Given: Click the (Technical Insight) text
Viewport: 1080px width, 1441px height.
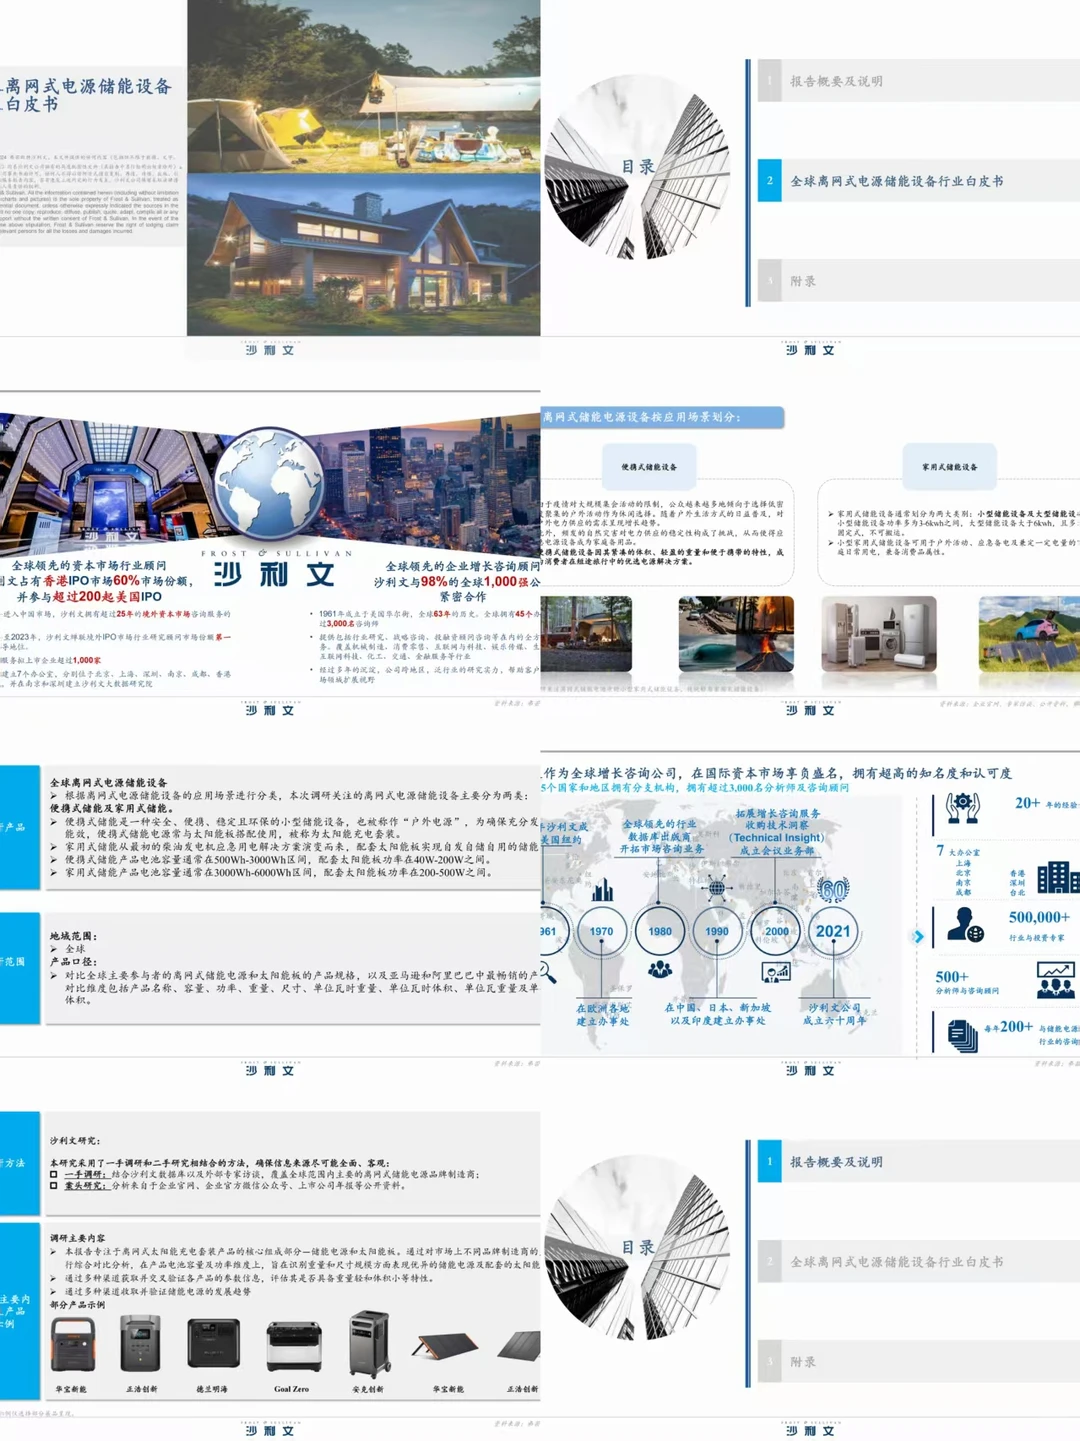Looking at the screenshot, I should (777, 838).
